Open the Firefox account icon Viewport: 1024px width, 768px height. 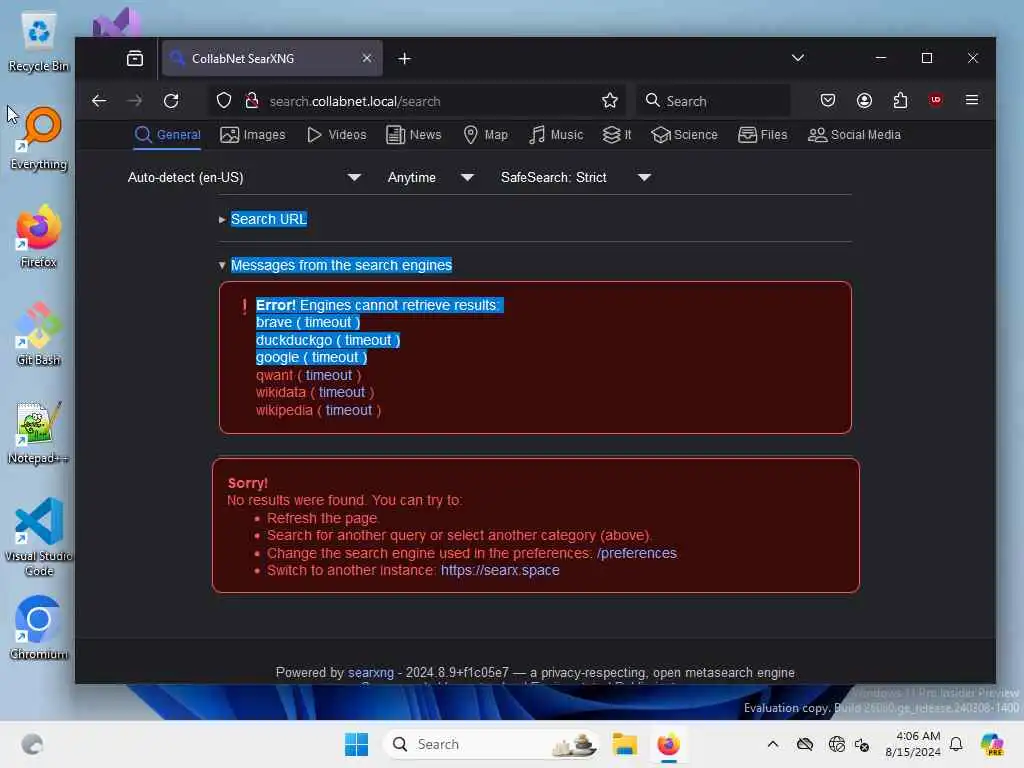coord(864,101)
